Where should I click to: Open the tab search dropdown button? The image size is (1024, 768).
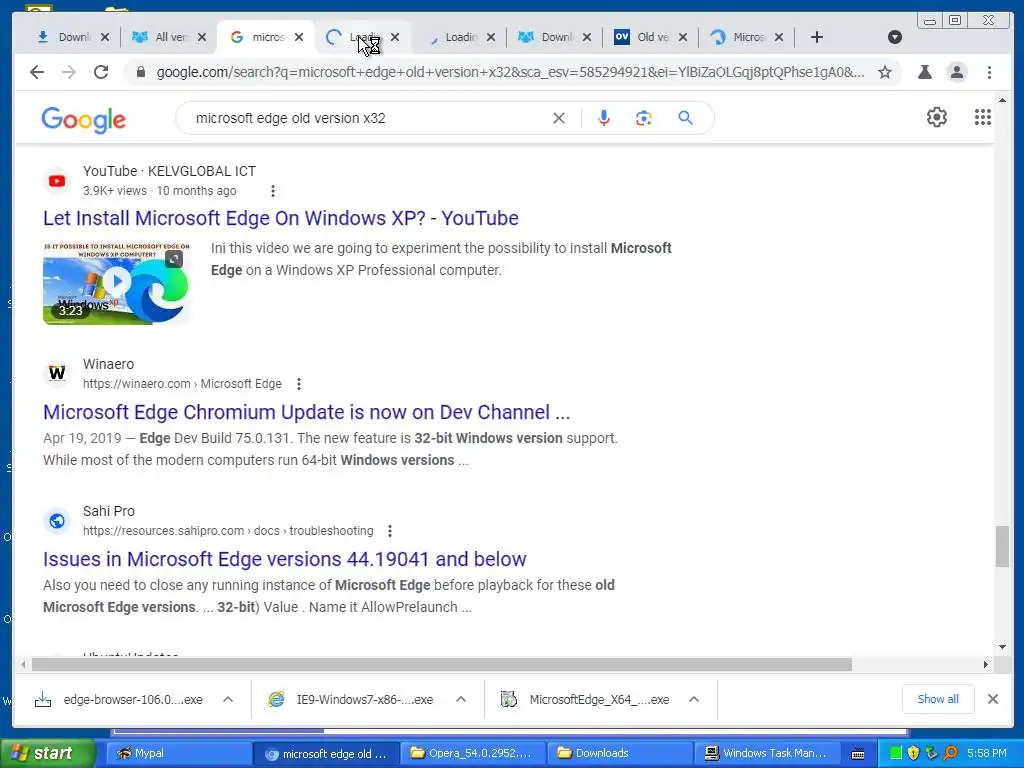(x=895, y=37)
